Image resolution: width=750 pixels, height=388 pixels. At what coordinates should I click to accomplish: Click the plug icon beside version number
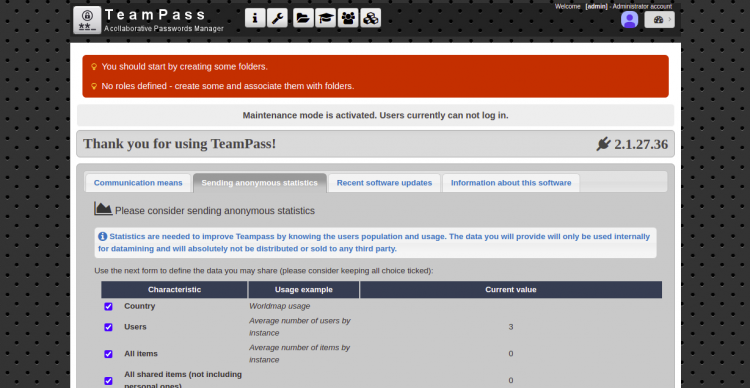click(x=604, y=144)
